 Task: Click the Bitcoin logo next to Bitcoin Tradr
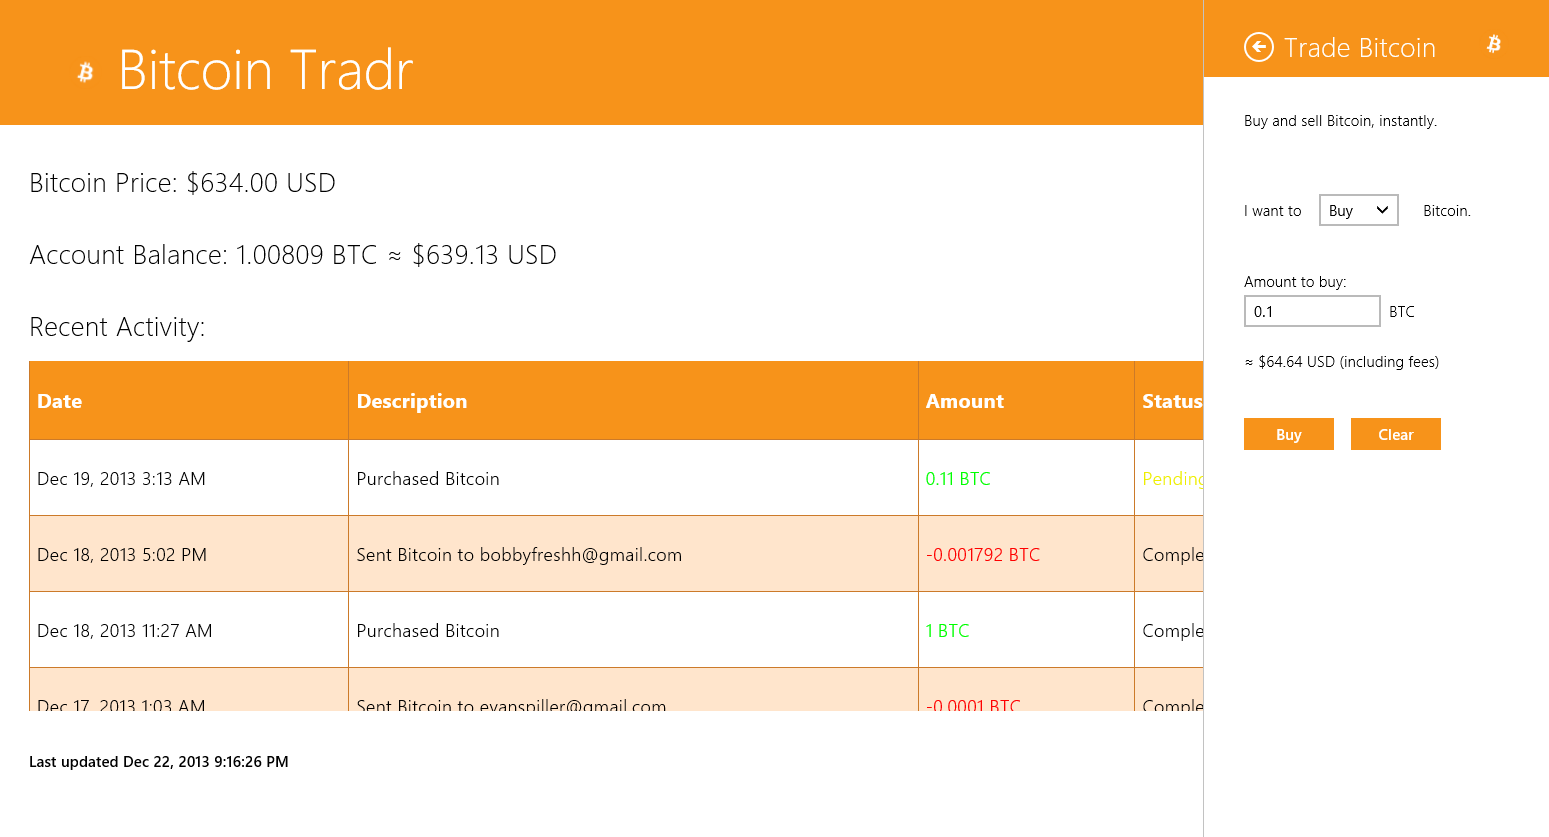[x=86, y=72]
